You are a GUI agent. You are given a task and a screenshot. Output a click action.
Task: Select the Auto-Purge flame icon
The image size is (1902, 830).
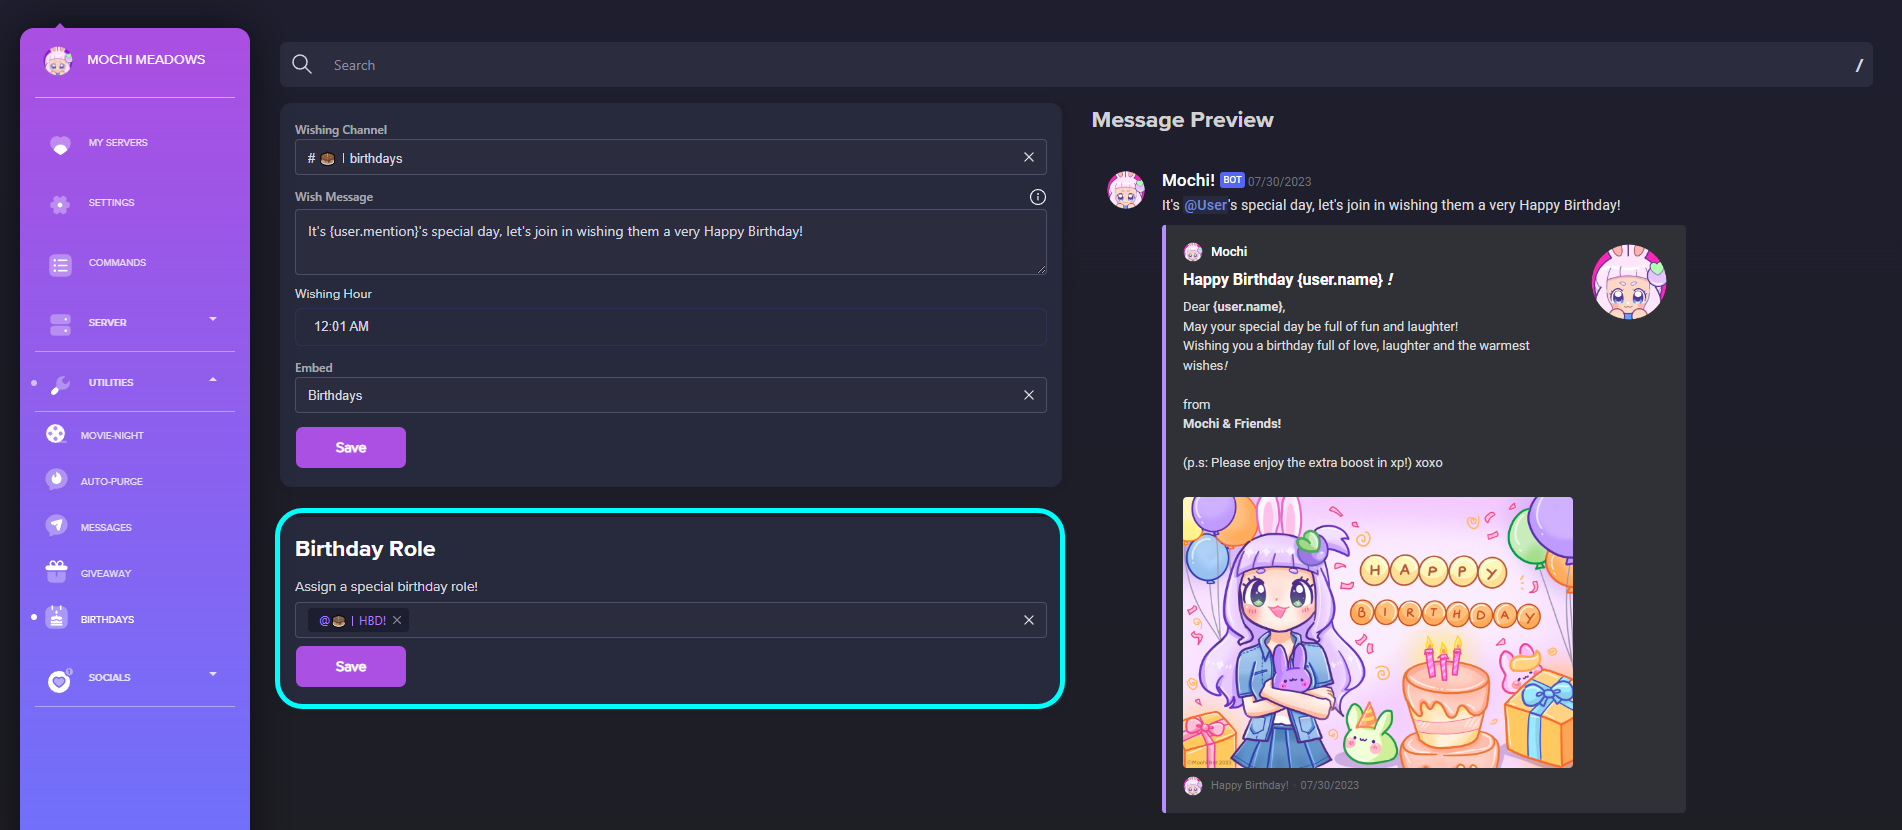(56, 480)
